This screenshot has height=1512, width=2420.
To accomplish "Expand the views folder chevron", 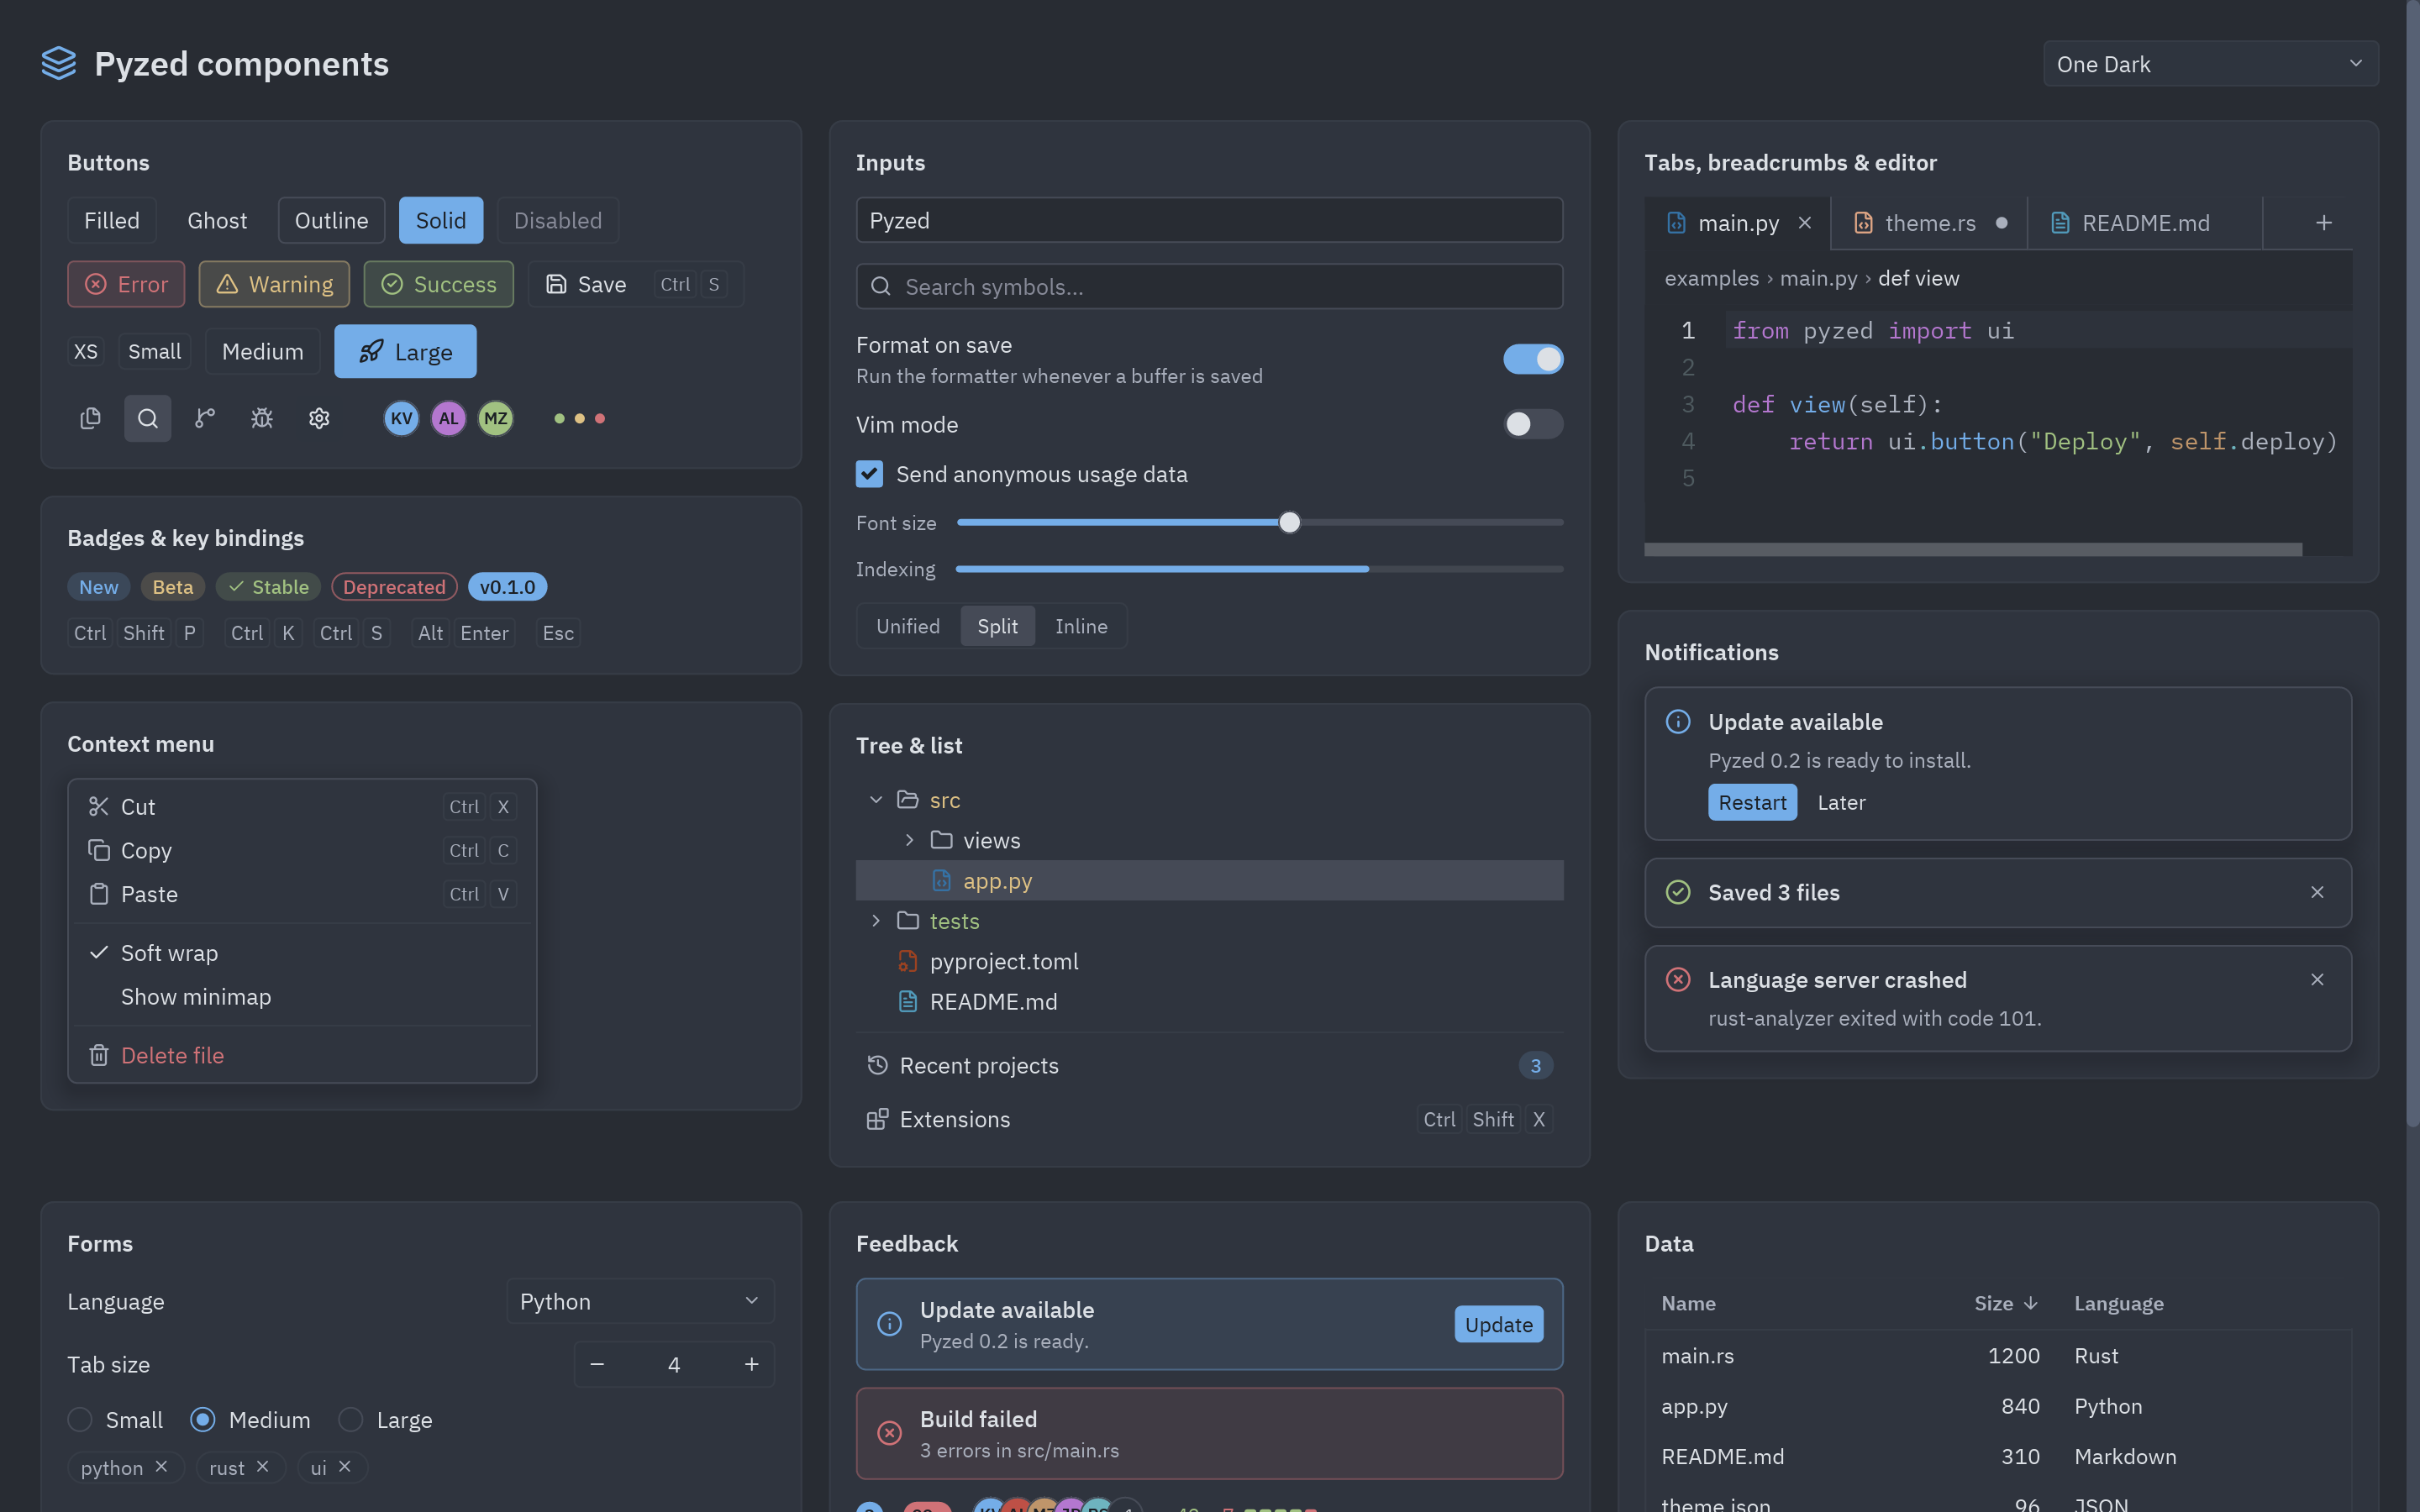I will 909,840.
